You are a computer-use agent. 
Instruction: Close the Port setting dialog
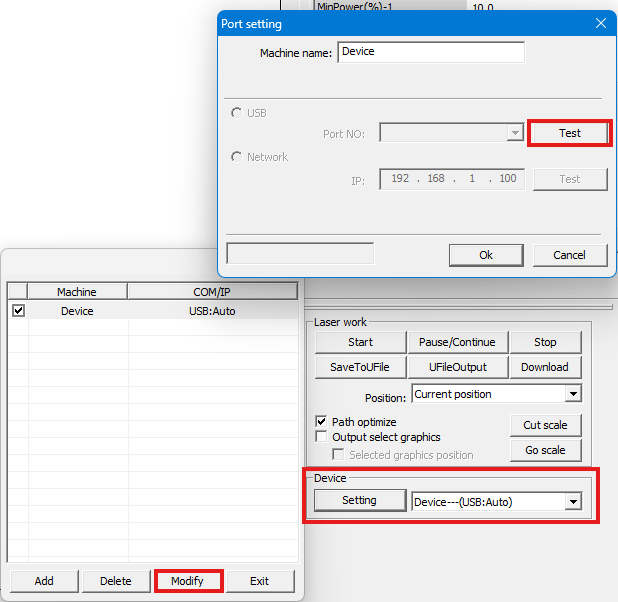click(x=600, y=24)
